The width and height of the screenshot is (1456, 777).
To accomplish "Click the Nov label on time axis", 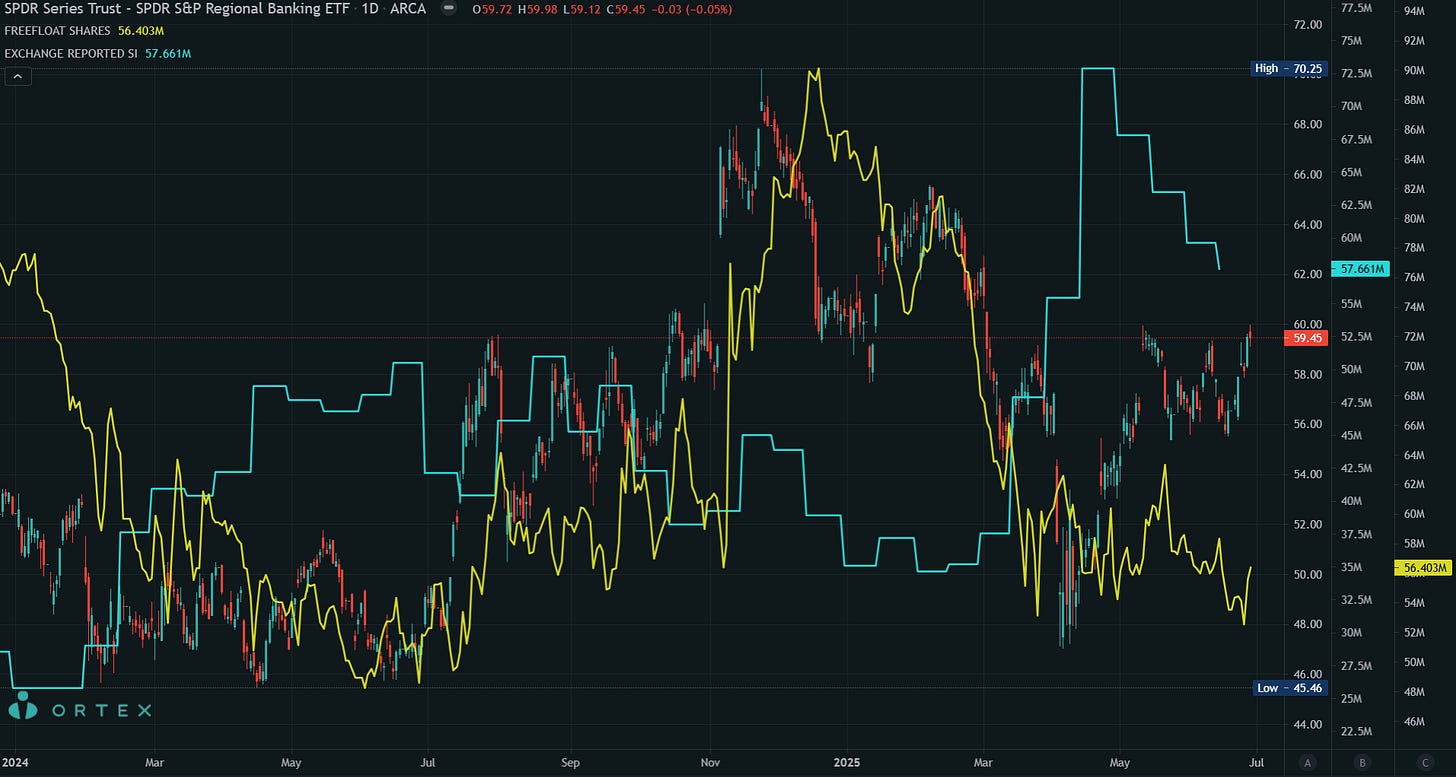I will point(710,762).
